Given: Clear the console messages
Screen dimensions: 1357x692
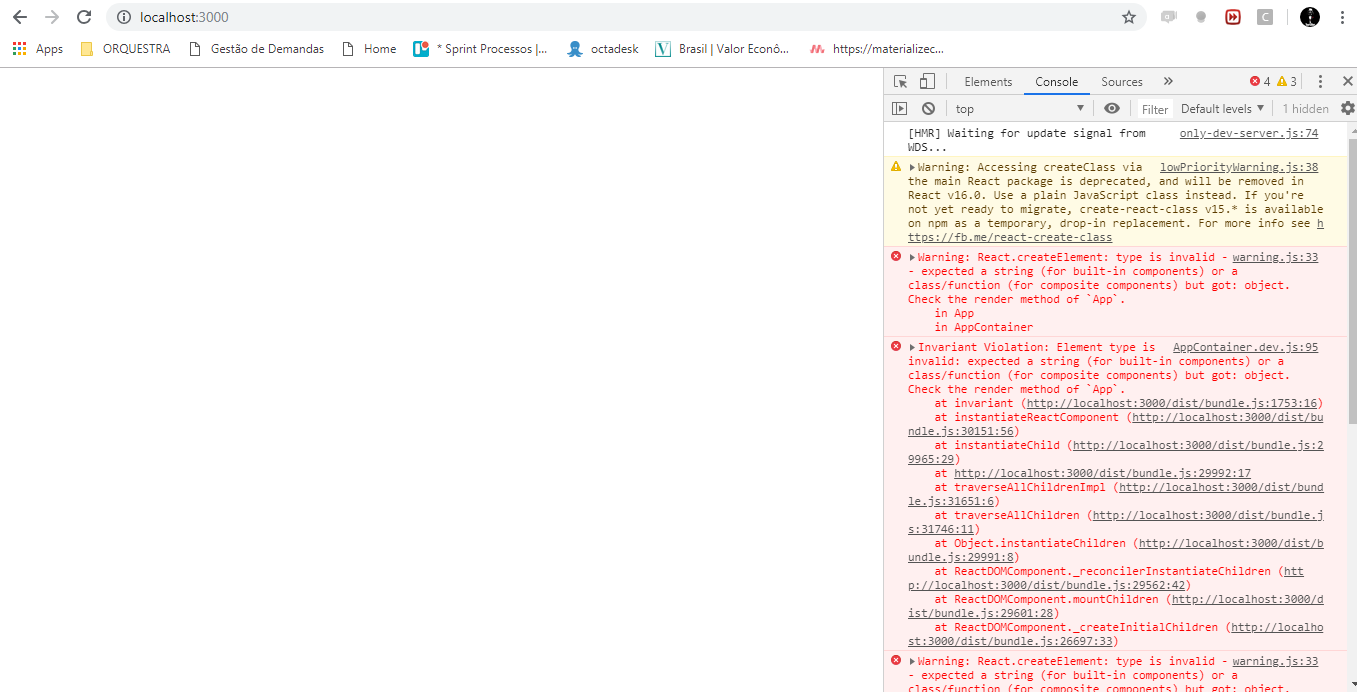Looking at the screenshot, I should click(x=928, y=108).
